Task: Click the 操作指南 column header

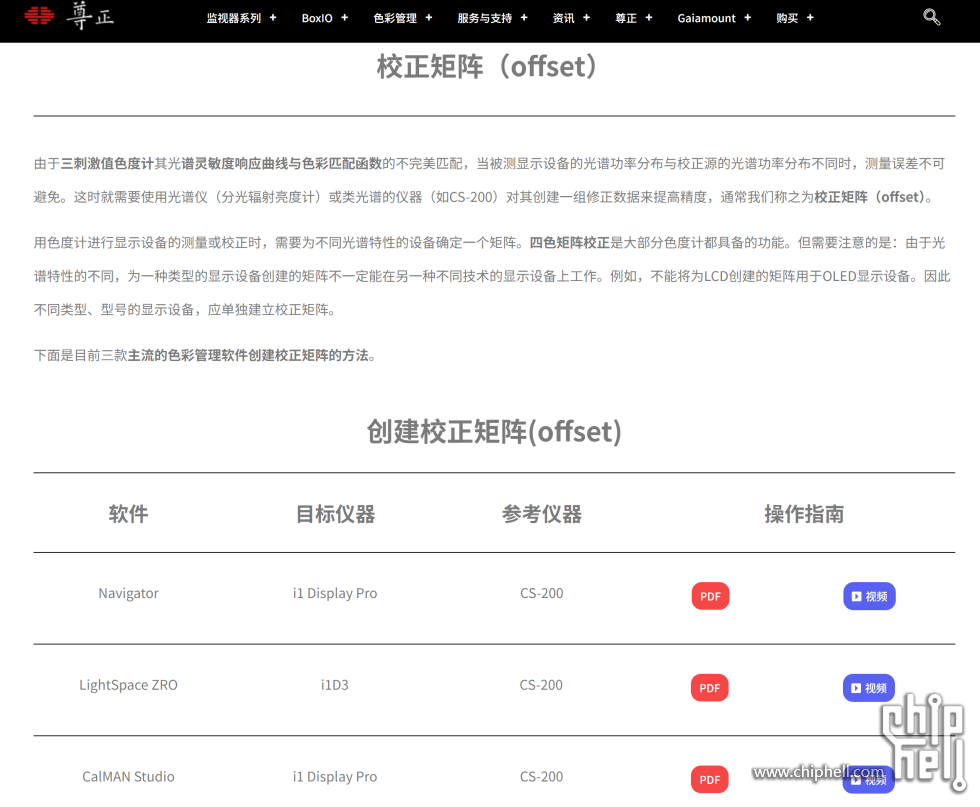Action: [804, 514]
